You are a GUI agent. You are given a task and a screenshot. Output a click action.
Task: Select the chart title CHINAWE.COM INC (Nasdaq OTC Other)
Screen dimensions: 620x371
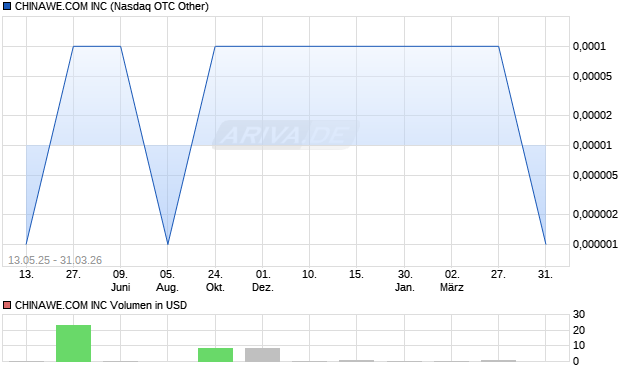(112, 6)
